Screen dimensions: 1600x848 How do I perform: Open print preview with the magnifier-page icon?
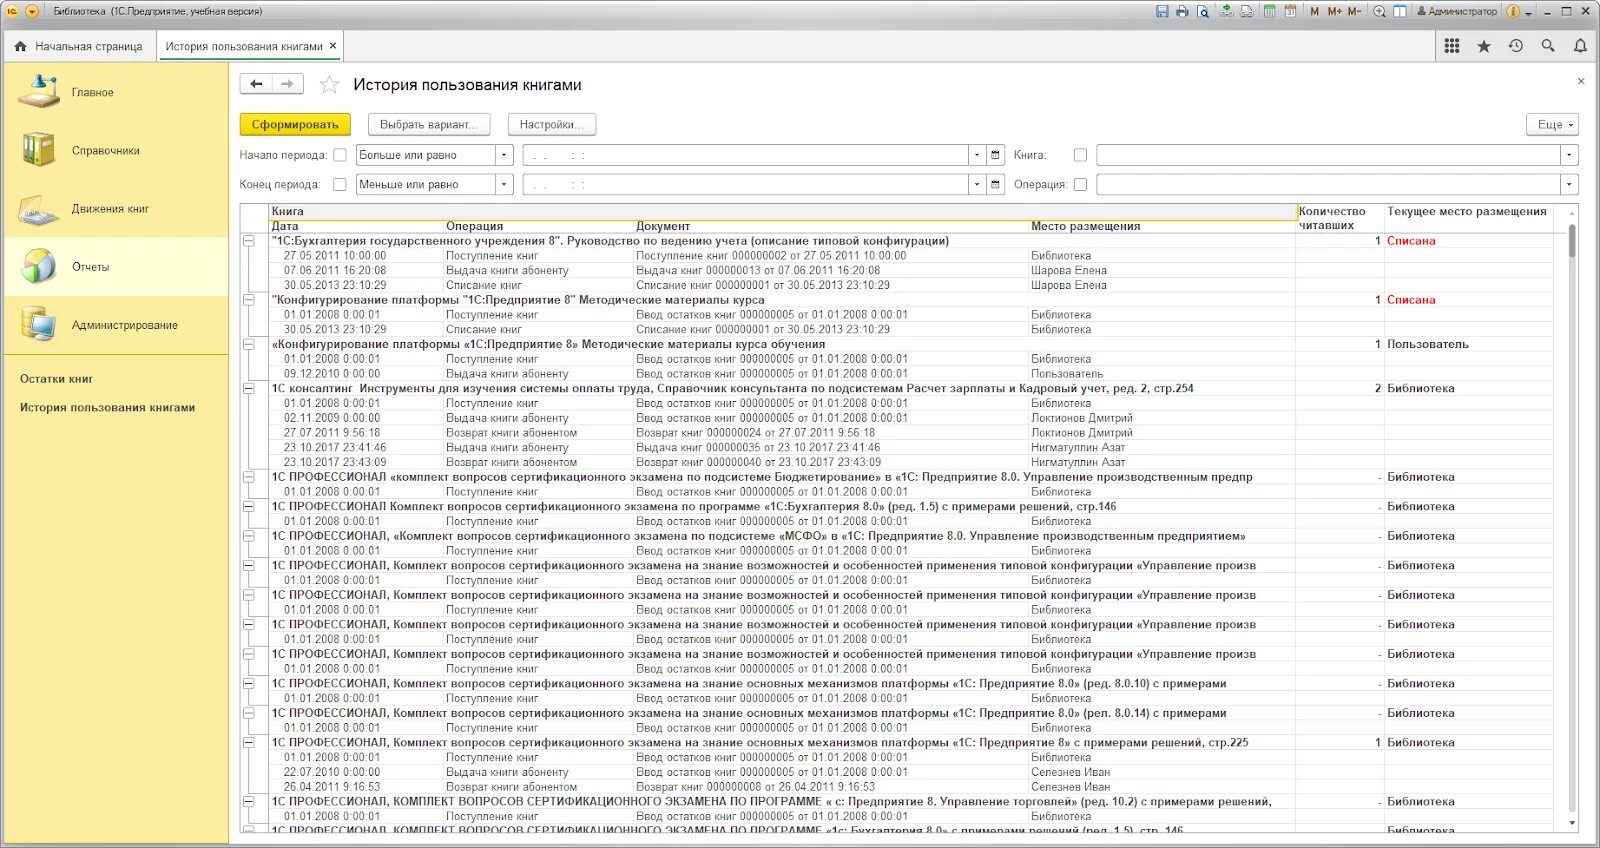[x=1203, y=11]
